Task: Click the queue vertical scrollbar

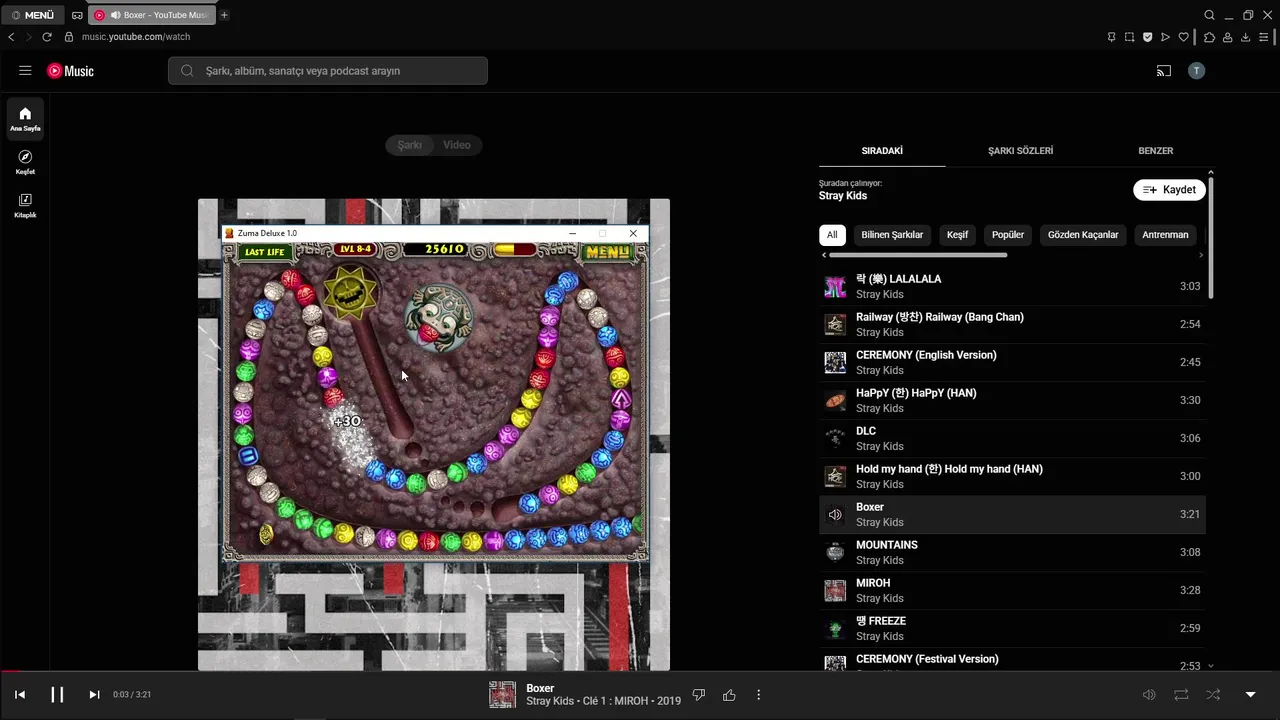Action: point(1211,237)
